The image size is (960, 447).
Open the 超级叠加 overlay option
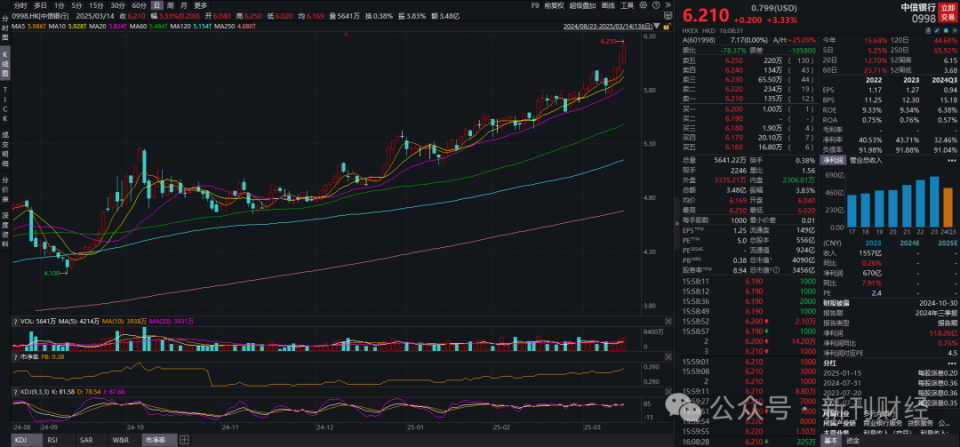[x=582, y=5]
